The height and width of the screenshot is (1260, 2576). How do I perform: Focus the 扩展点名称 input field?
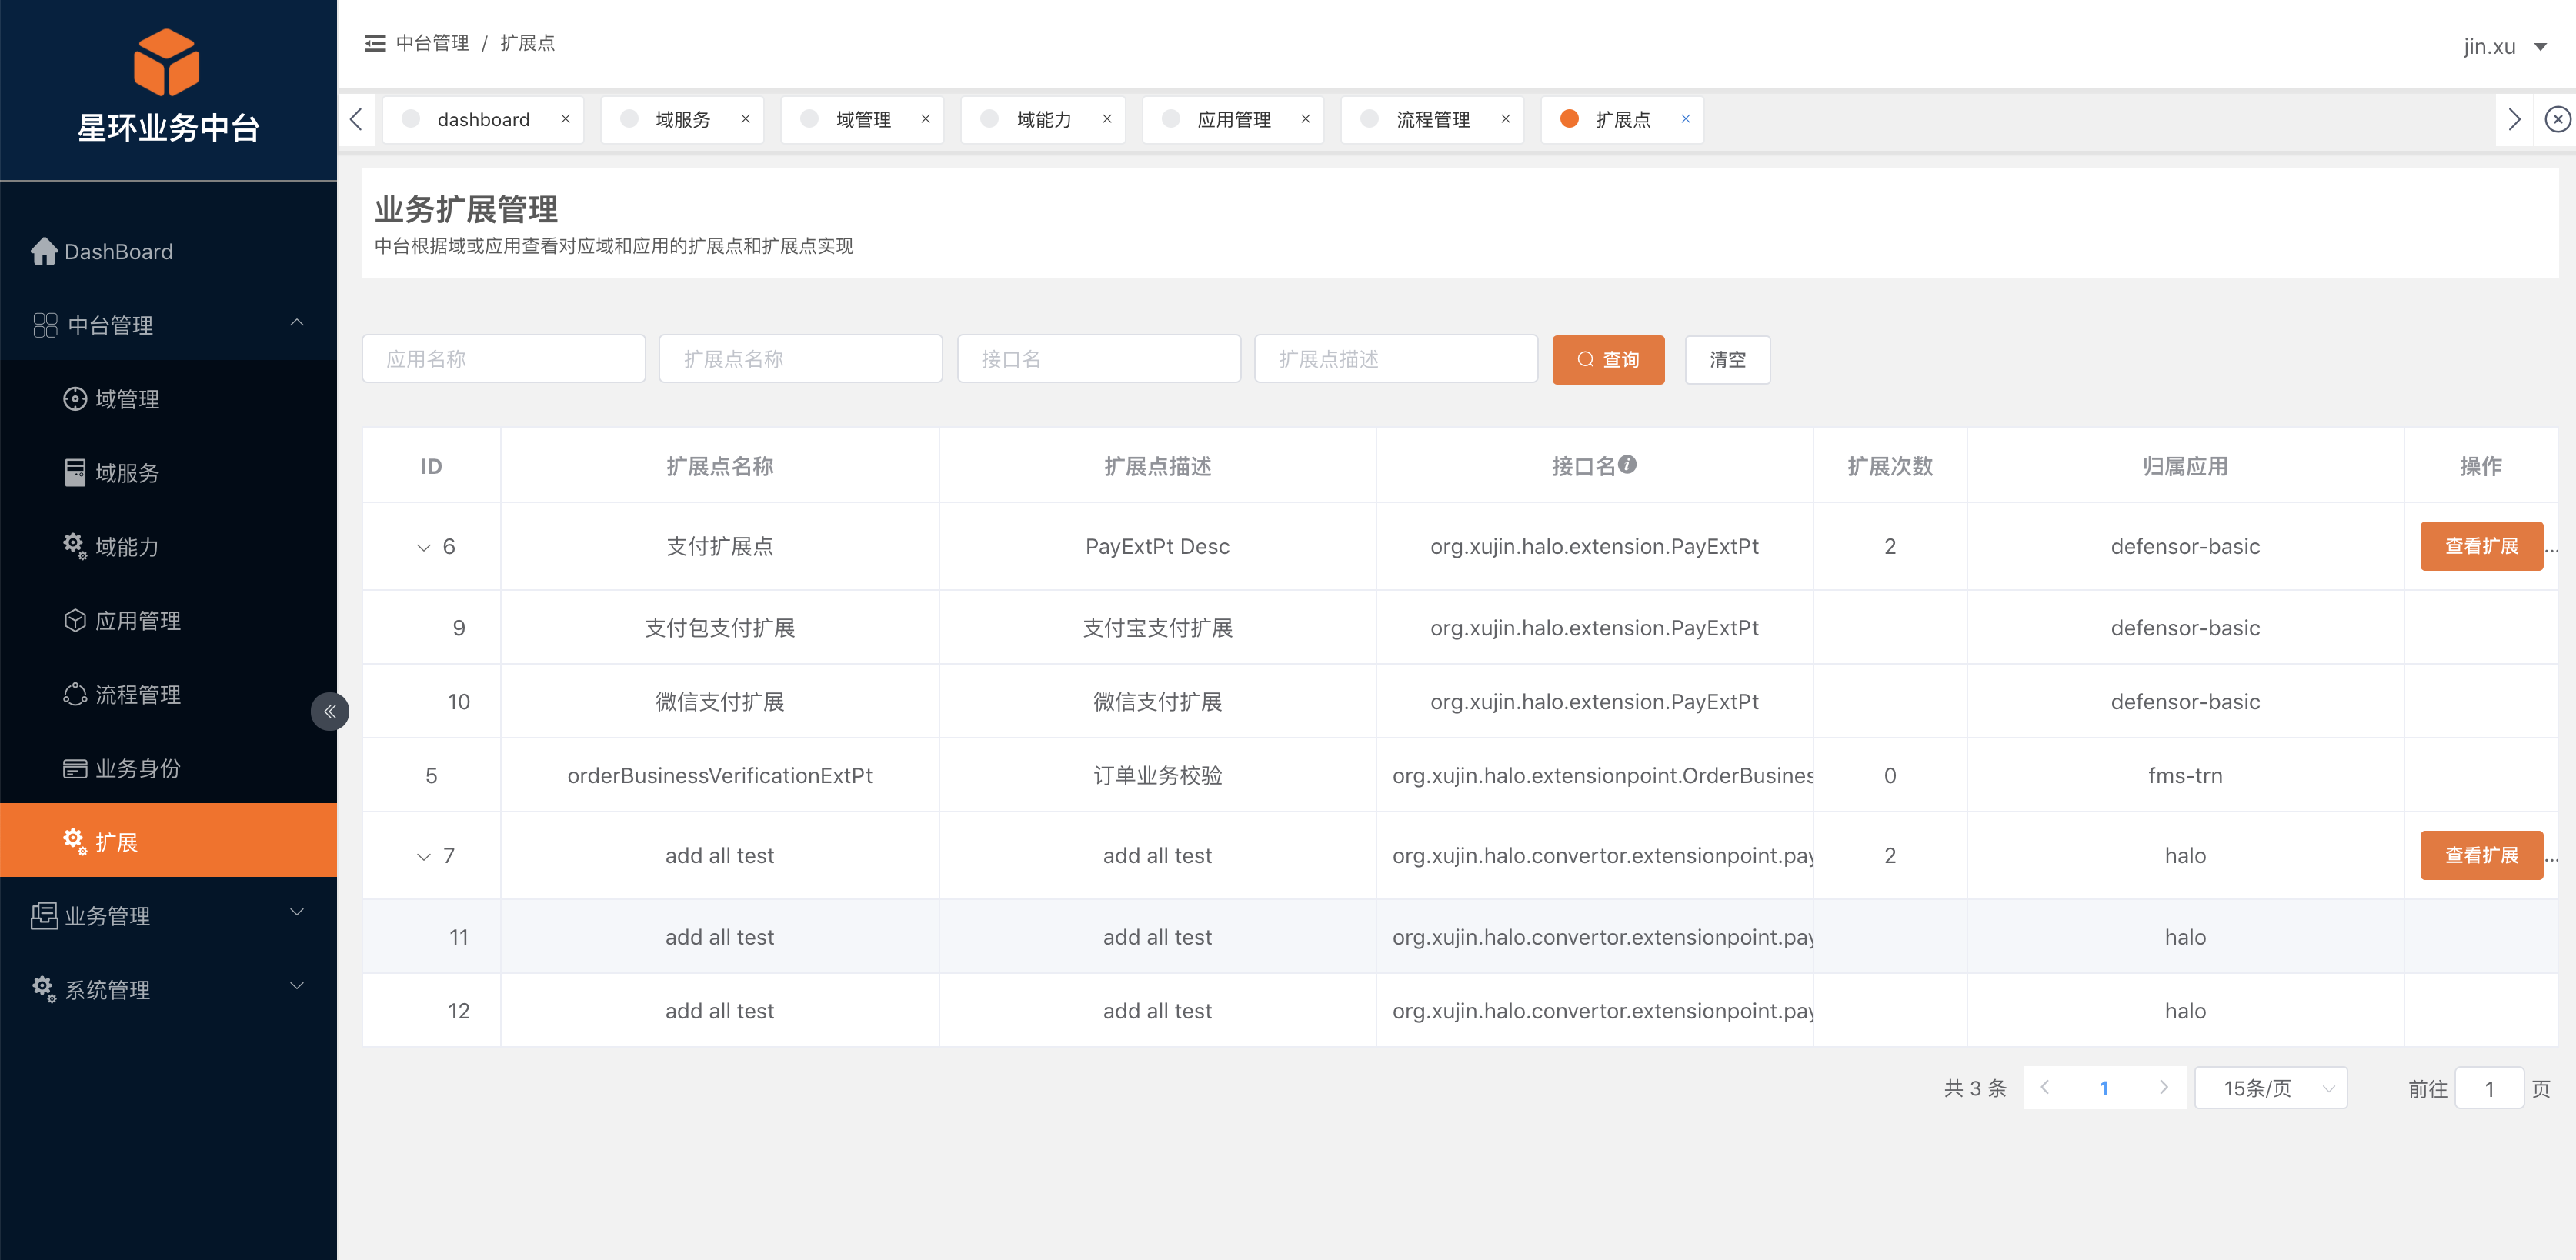tap(800, 359)
